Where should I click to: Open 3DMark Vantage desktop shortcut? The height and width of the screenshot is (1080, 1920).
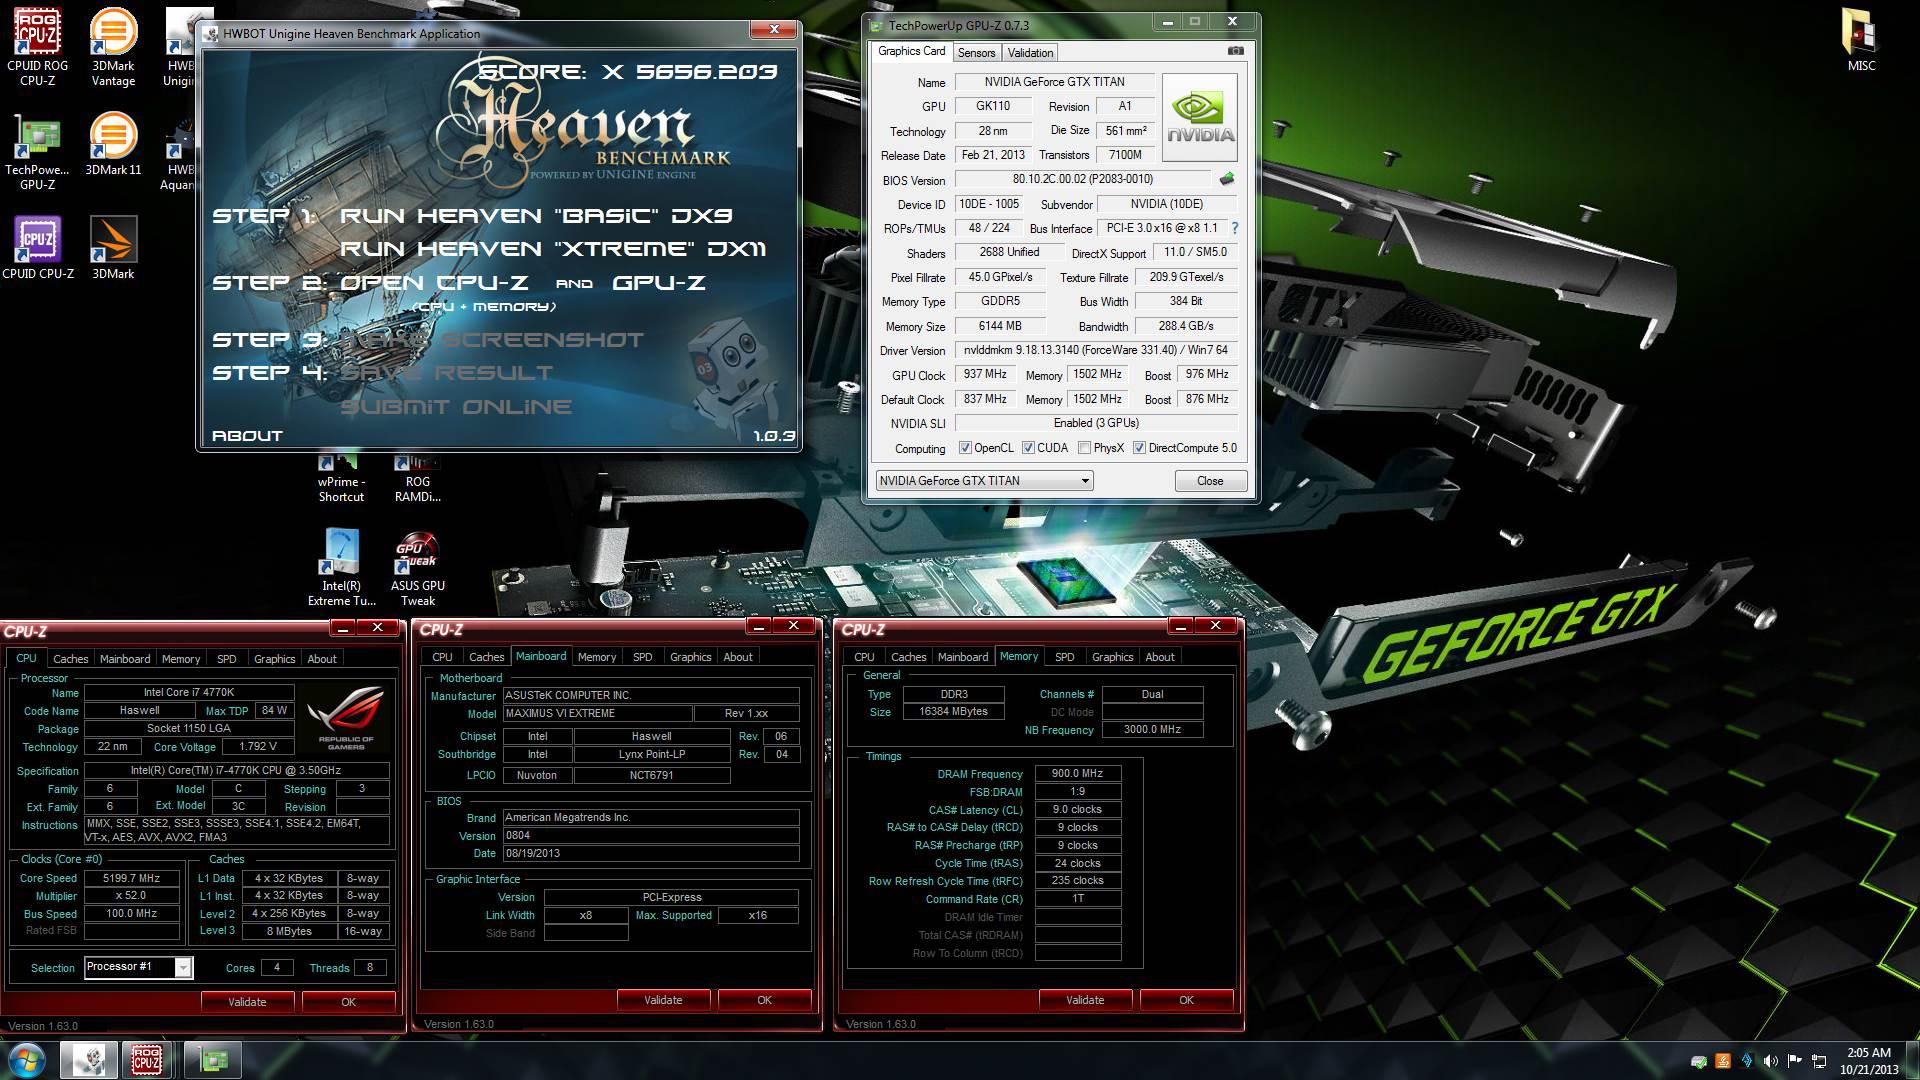pos(113,47)
